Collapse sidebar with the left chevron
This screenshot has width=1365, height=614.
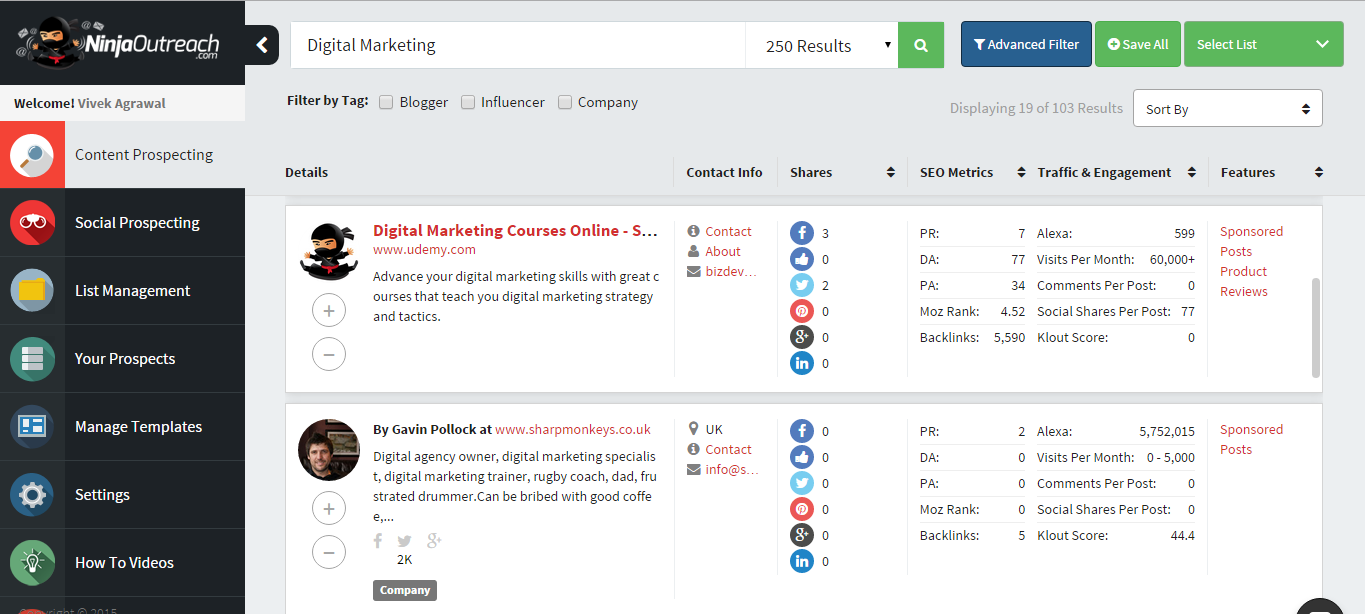[262, 45]
